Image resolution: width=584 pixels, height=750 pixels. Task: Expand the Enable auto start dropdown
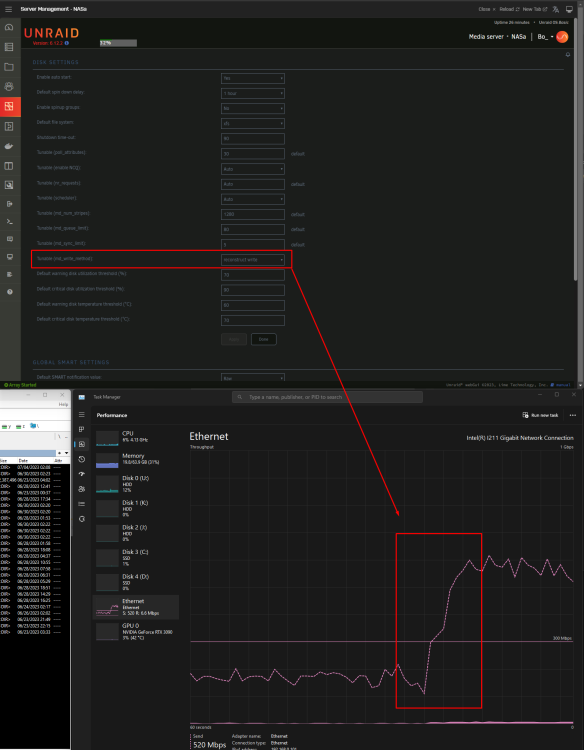click(253, 78)
